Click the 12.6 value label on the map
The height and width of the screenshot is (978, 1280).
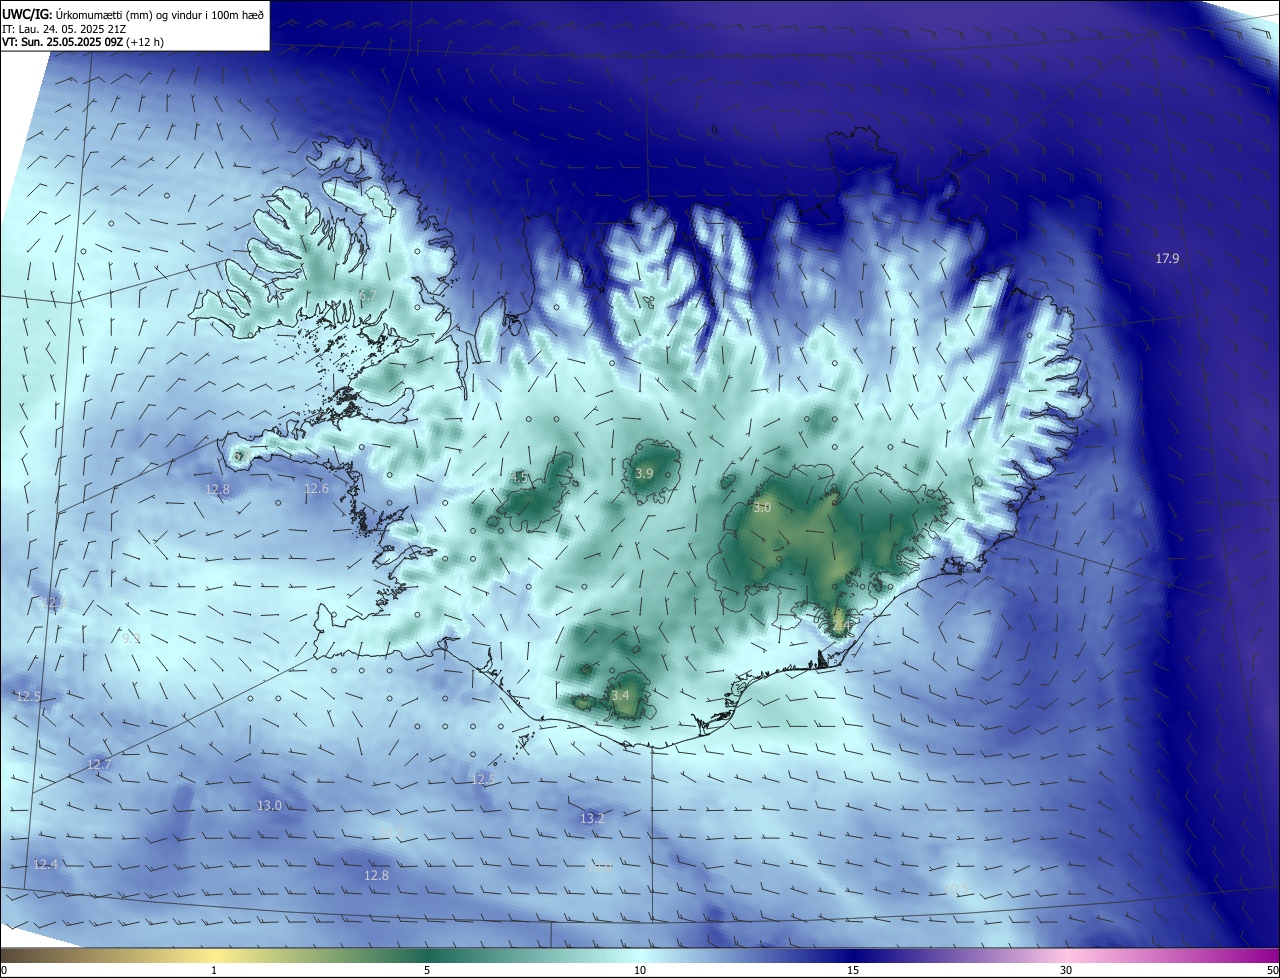click(x=316, y=489)
